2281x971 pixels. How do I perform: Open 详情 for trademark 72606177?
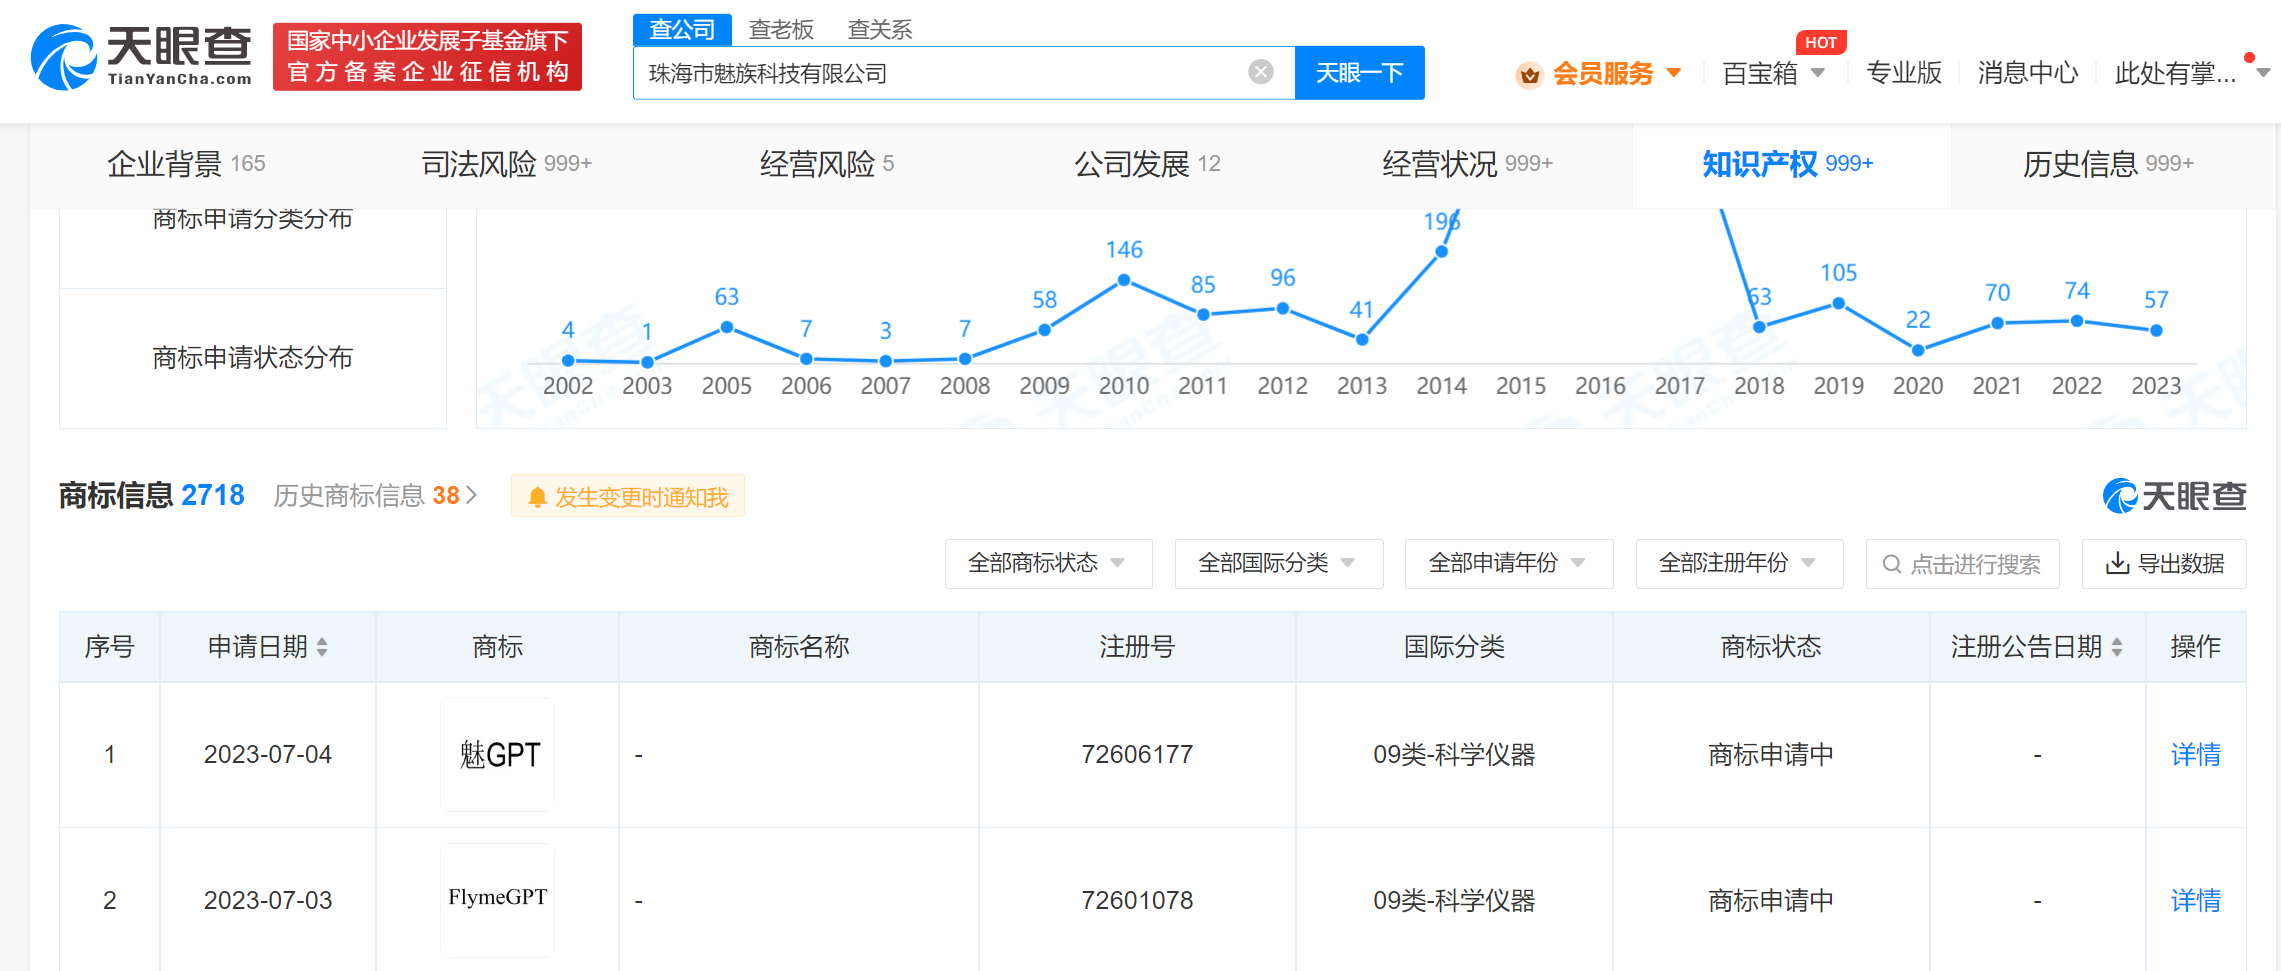pyautogui.click(x=2195, y=755)
